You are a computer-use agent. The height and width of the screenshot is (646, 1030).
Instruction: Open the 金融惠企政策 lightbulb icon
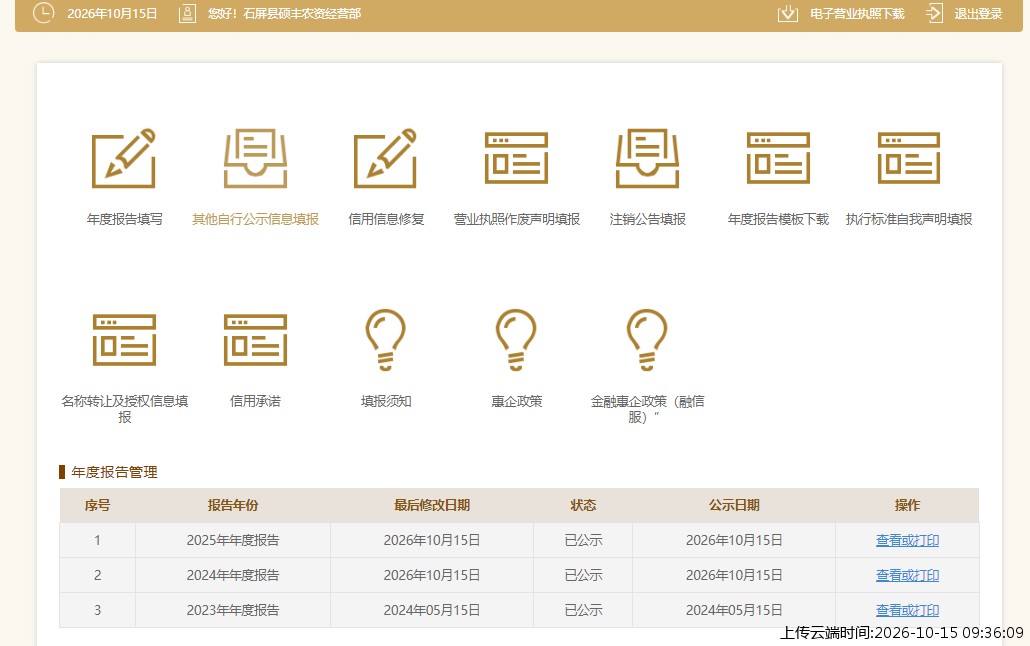(x=647, y=340)
